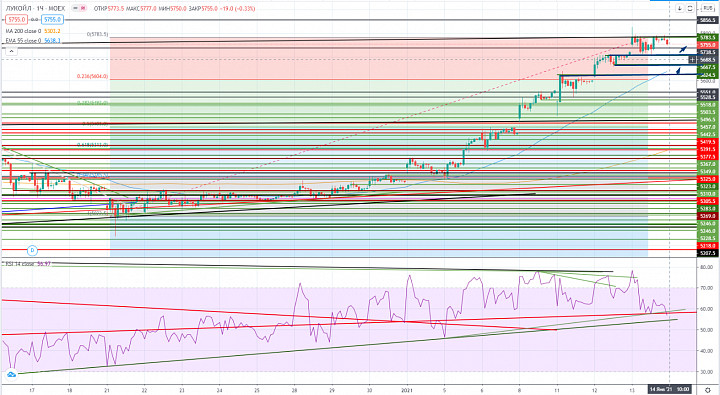Collapse the indicator legend with the chevron
The width and height of the screenshot is (720, 395).
click(11, 51)
